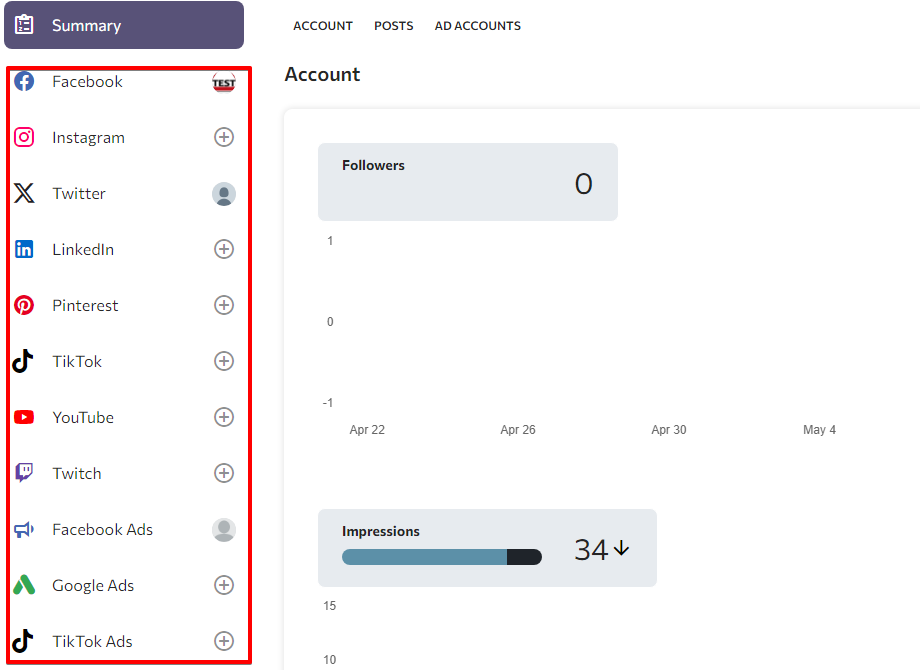
Task: Click the Summary clipboard icon
Action: [x=24, y=25]
